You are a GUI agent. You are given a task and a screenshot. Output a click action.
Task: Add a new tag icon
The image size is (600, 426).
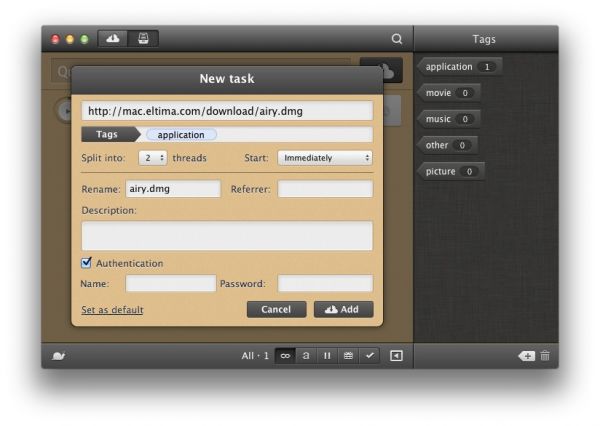[527, 356]
